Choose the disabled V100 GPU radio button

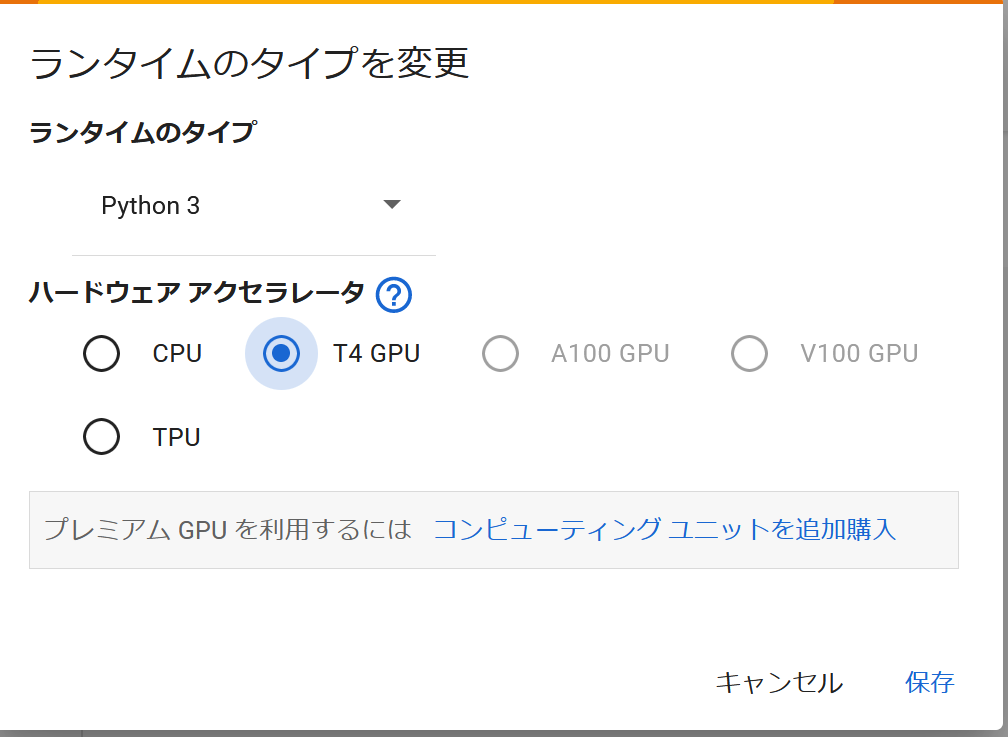749,354
